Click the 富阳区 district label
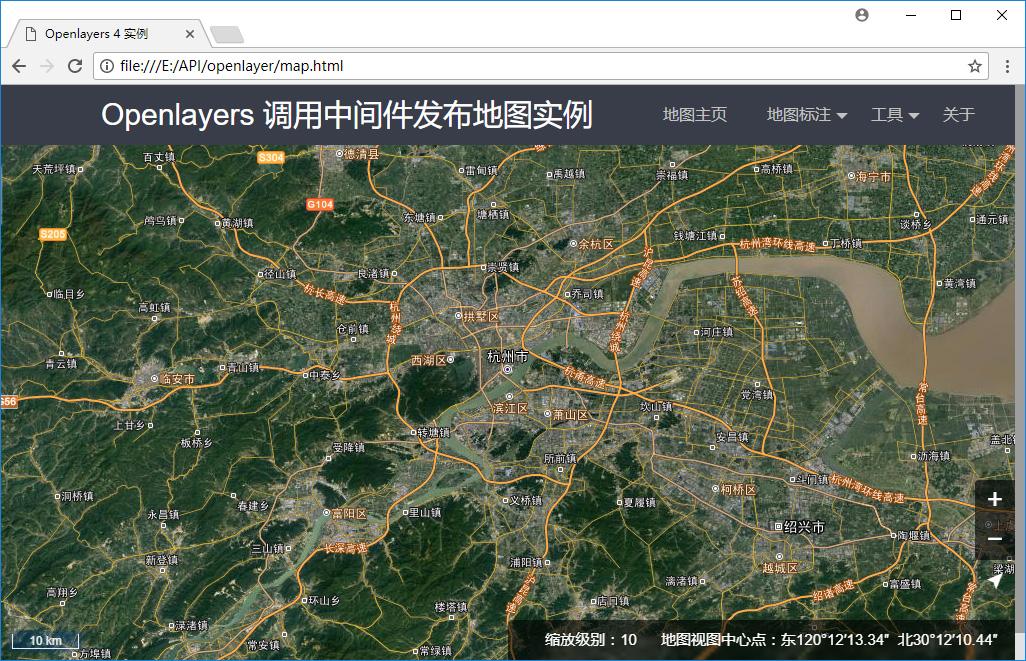The height and width of the screenshot is (661, 1026). click(x=349, y=514)
